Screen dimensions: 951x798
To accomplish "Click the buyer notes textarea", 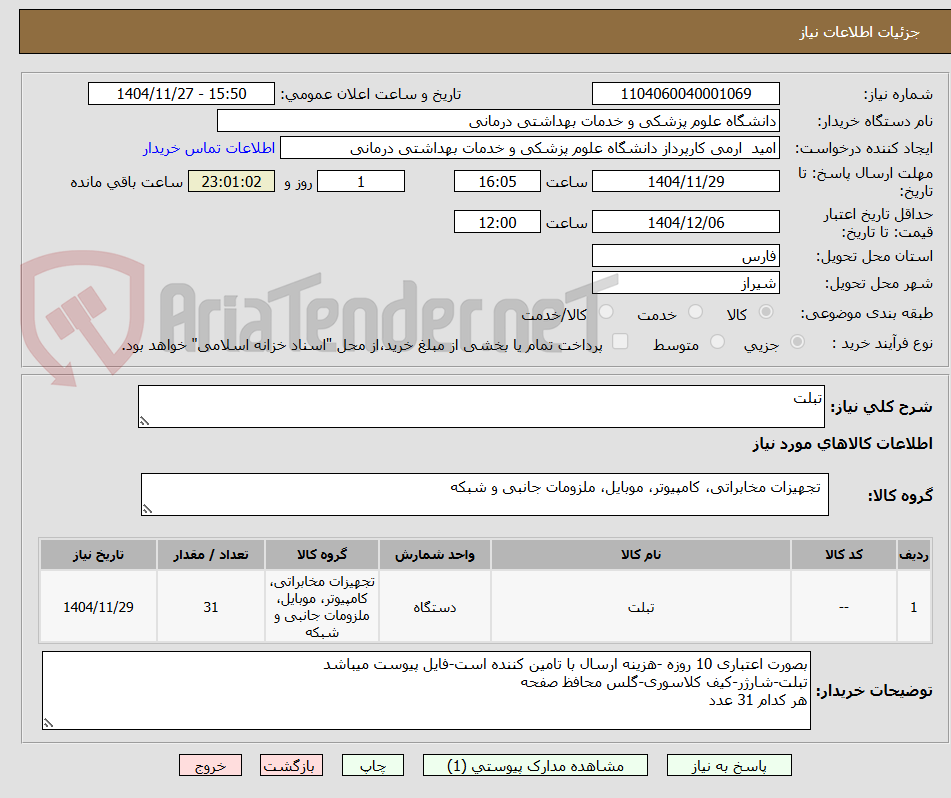I will 426,691.
